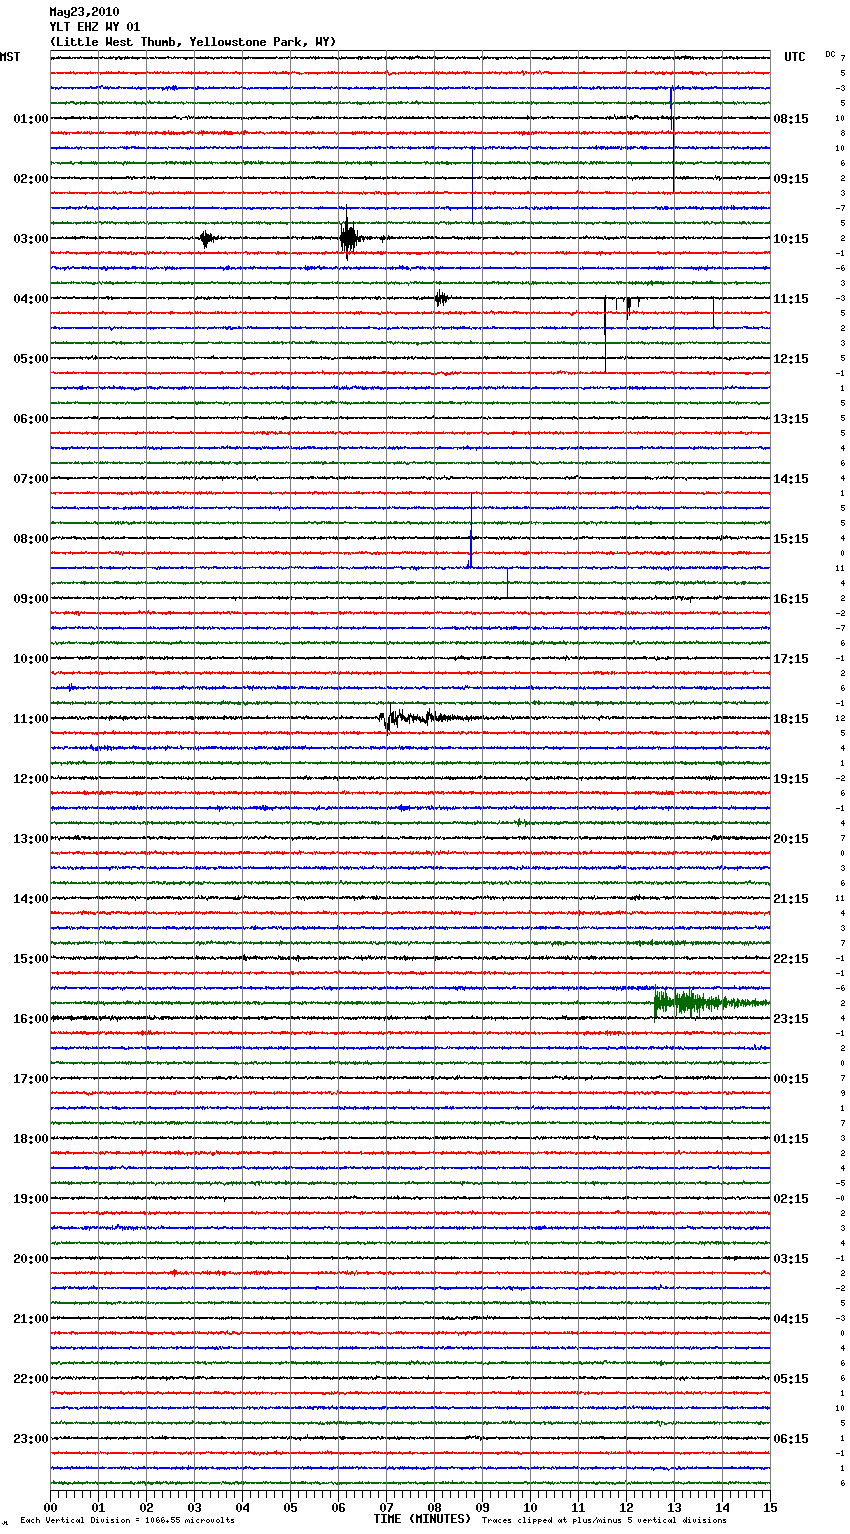Click the DC column header
The width and height of the screenshot is (850, 1534).
830,54
